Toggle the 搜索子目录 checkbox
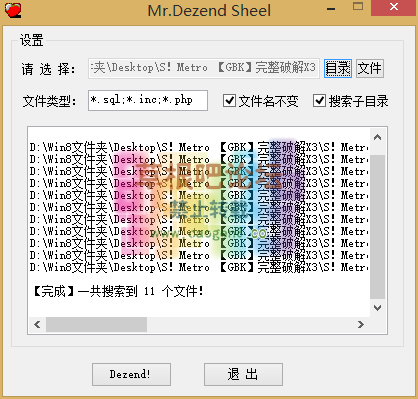Screen dimensions: 418x399 (319, 100)
